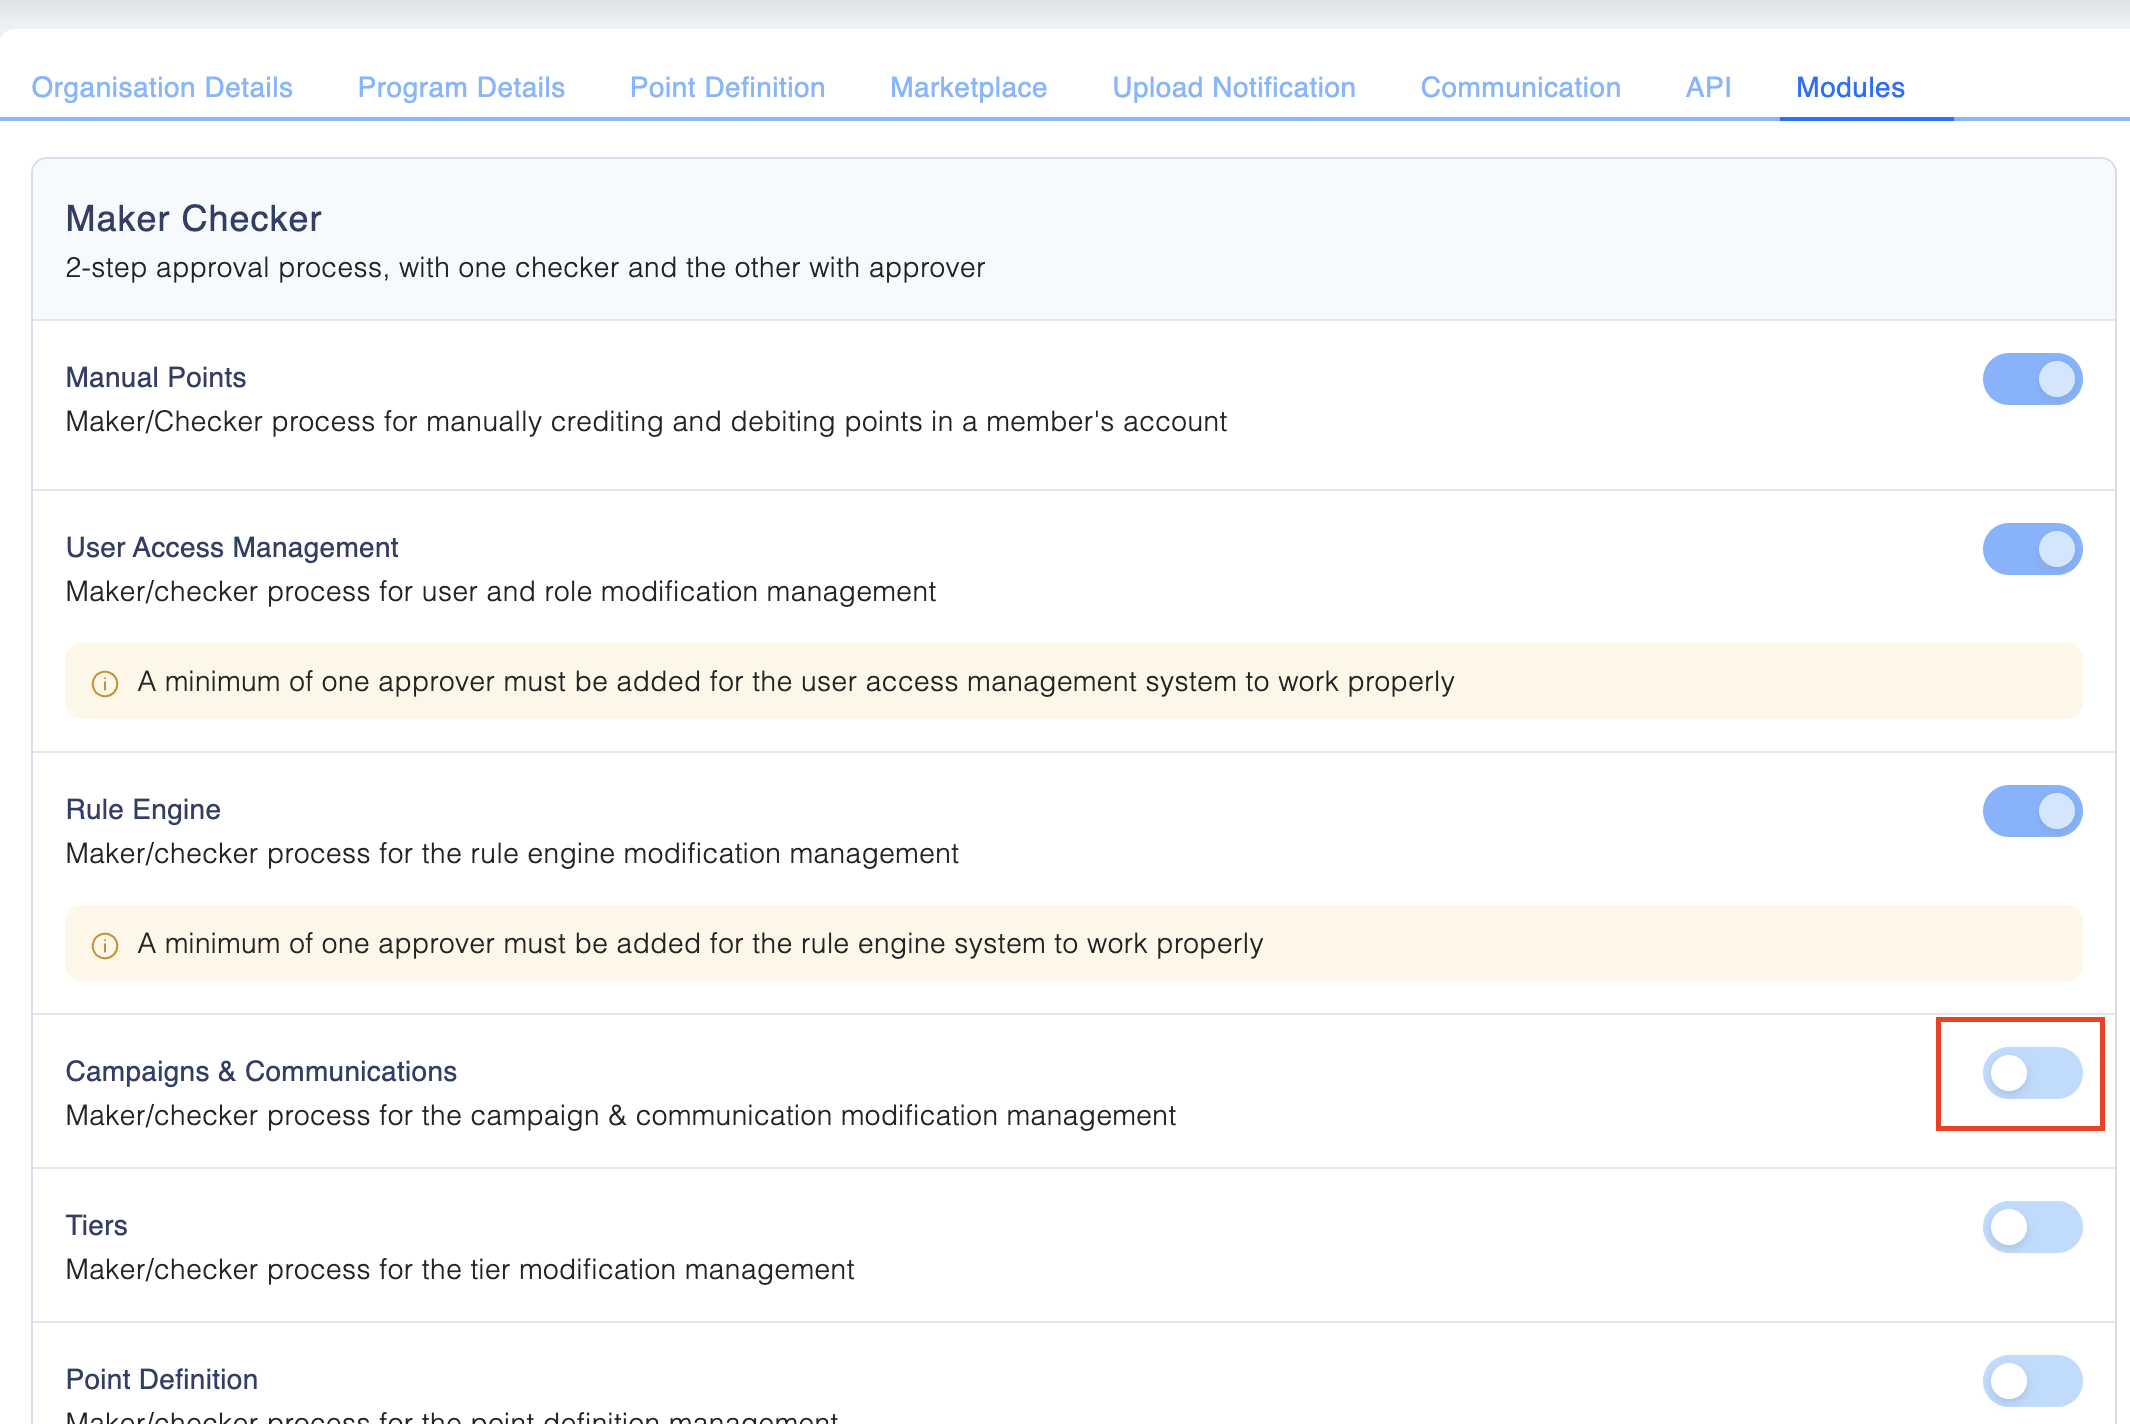Viewport: 2130px width, 1424px height.
Task: Open the Organisation Details tab
Action: [162, 88]
